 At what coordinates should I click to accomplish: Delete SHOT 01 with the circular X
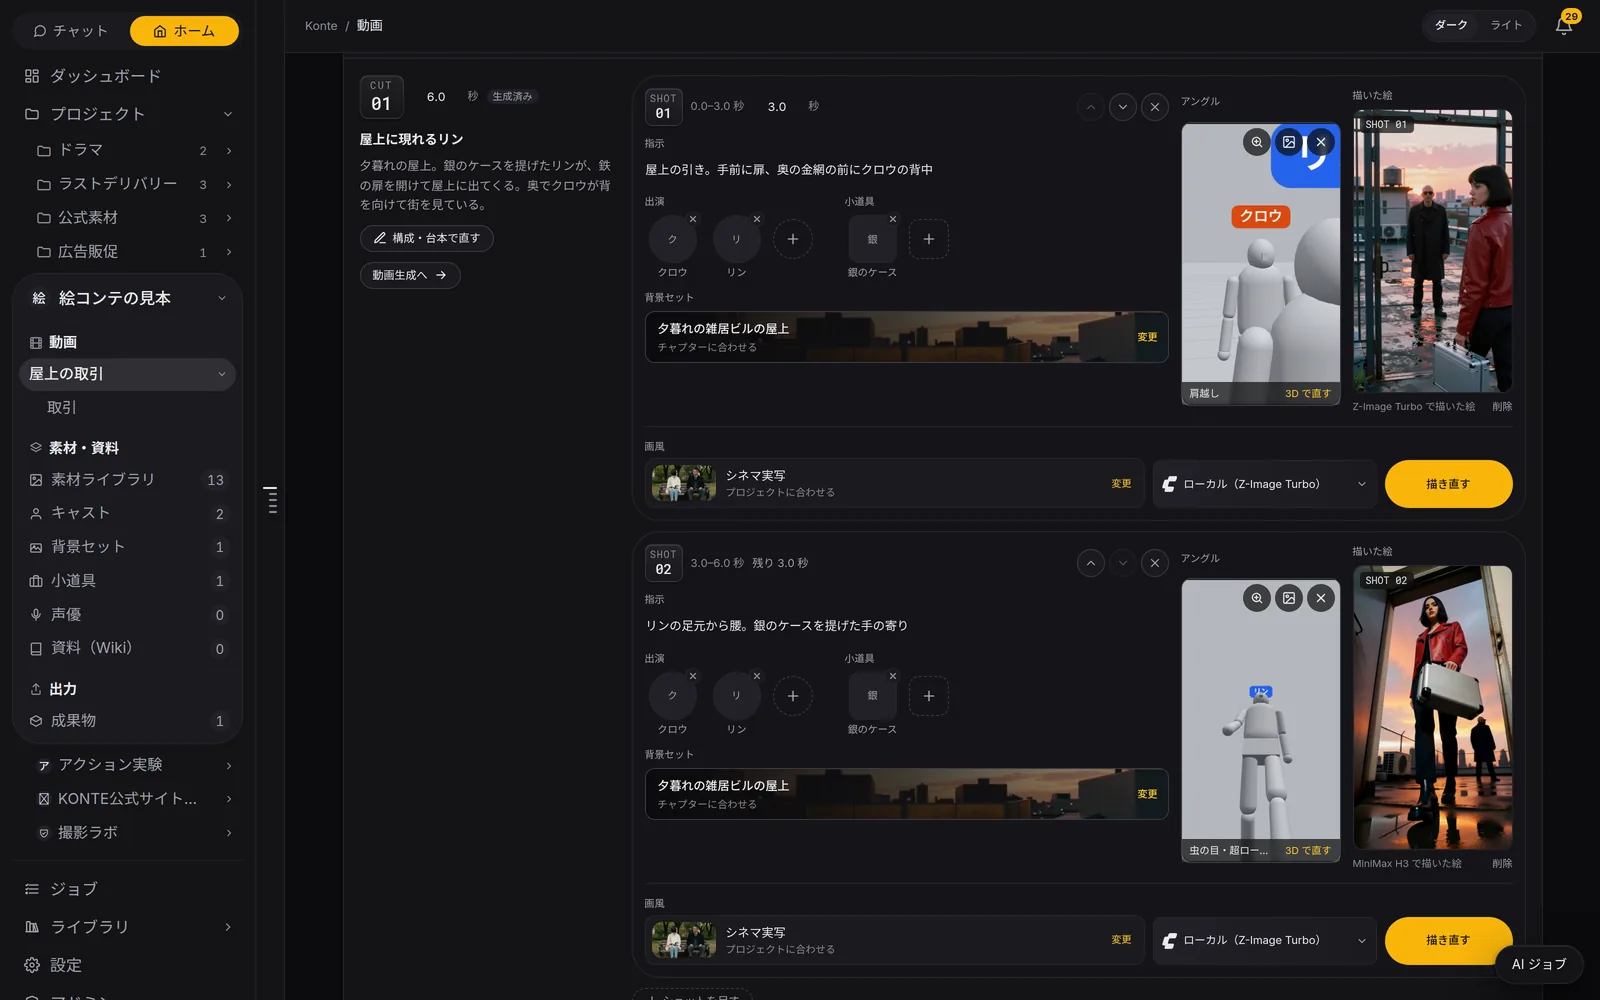point(1155,107)
